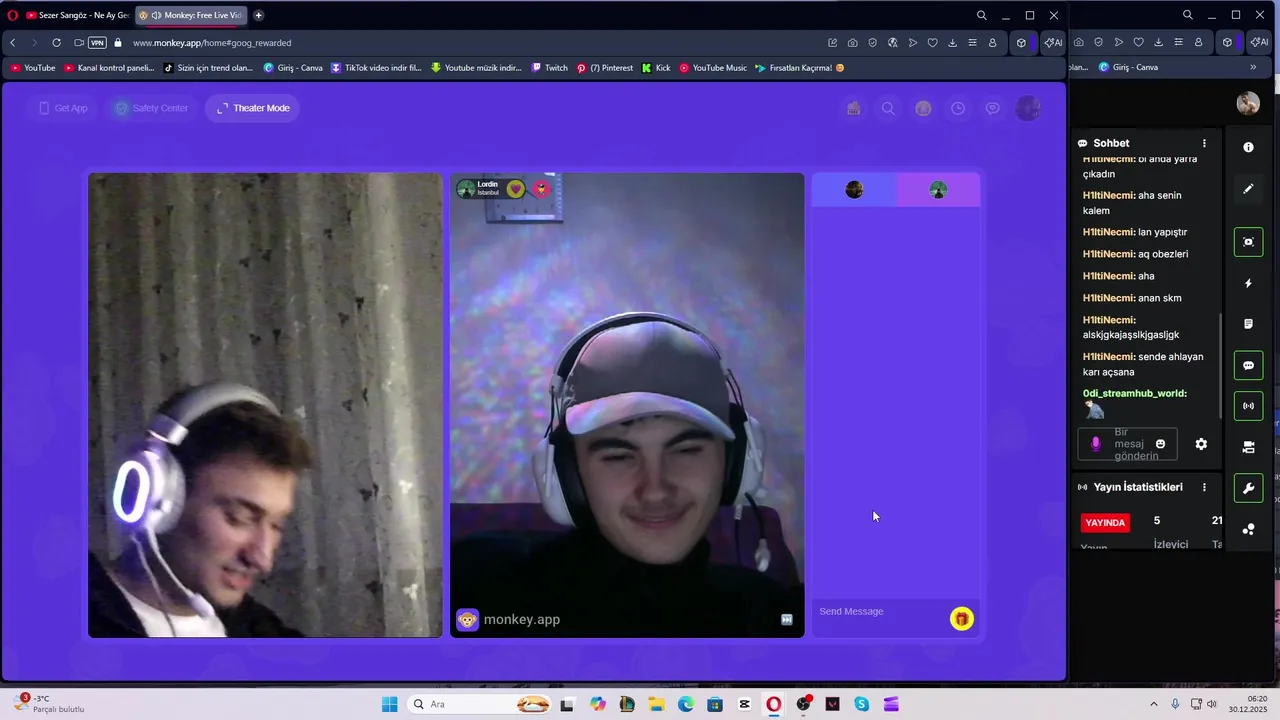Toggle the chat bubble panel icon in sidebar

(1248, 365)
